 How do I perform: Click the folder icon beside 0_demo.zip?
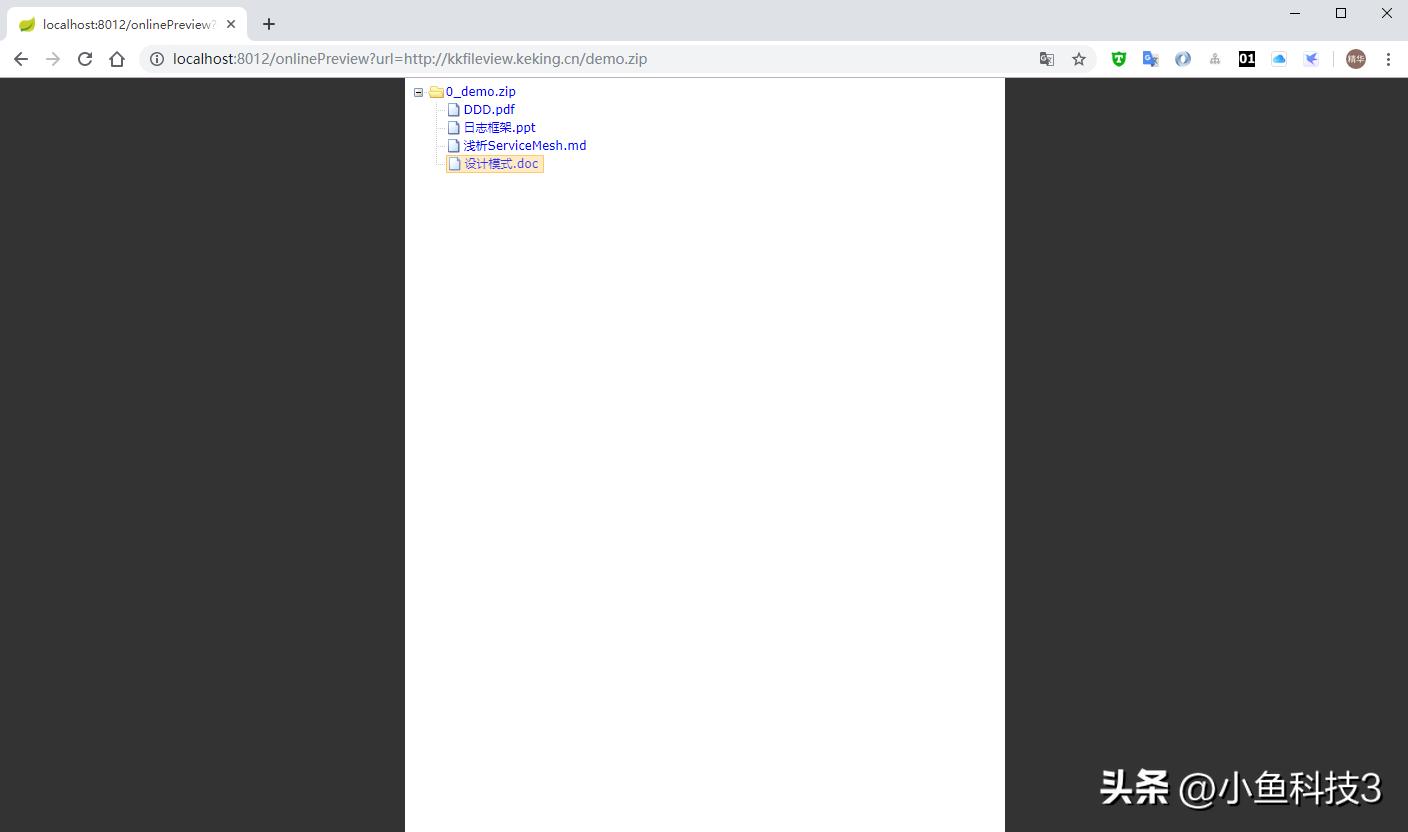coord(435,91)
